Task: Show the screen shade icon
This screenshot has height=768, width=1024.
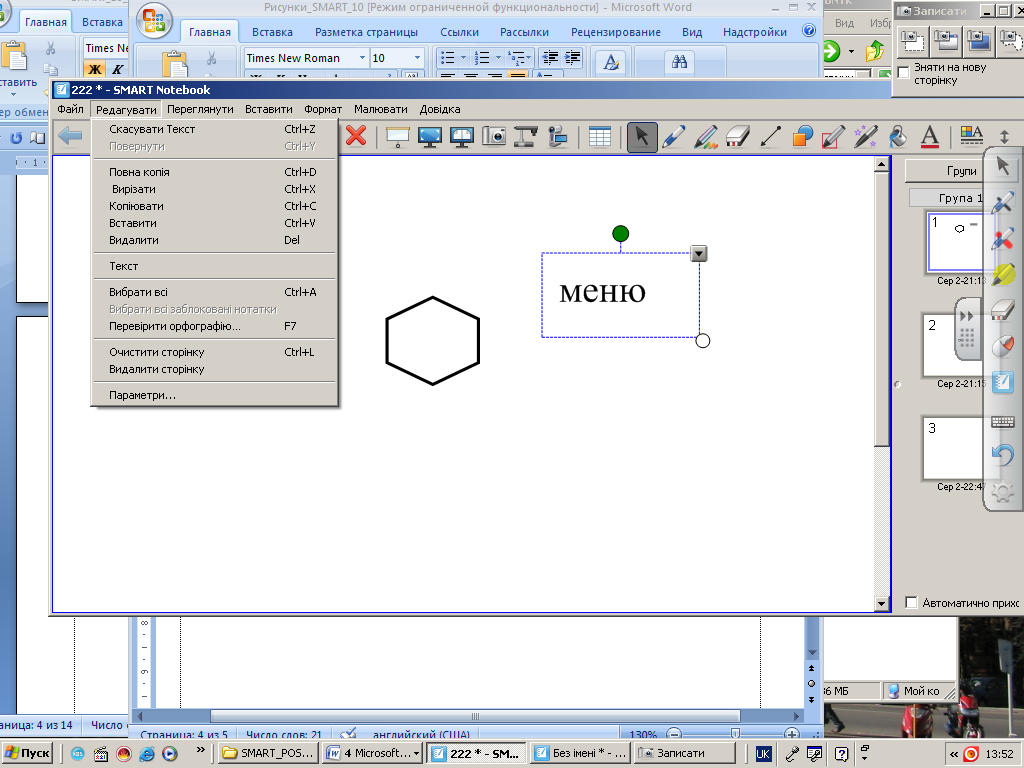Action: click(x=397, y=136)
